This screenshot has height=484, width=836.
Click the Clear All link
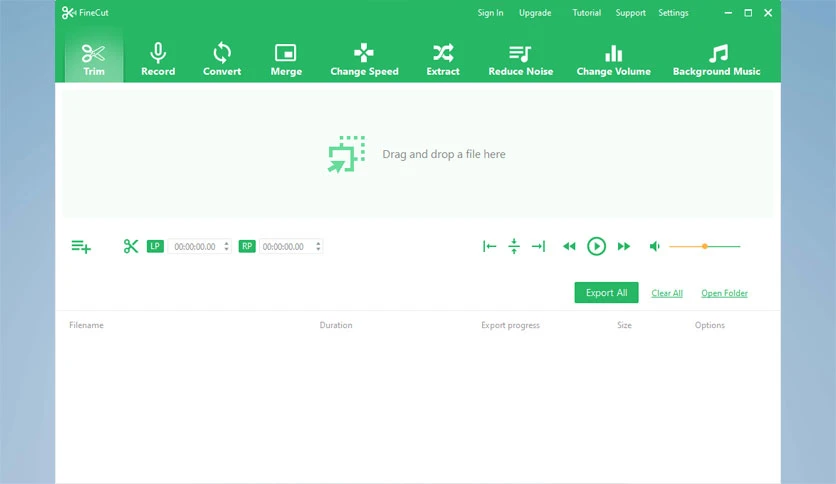pos(666,293)
